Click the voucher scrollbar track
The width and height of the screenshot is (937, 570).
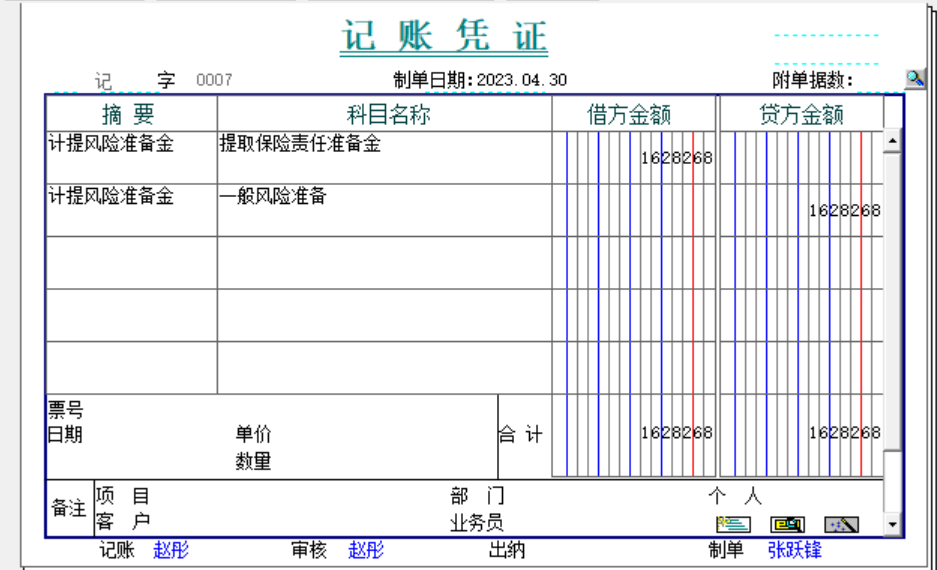[892, 330]
